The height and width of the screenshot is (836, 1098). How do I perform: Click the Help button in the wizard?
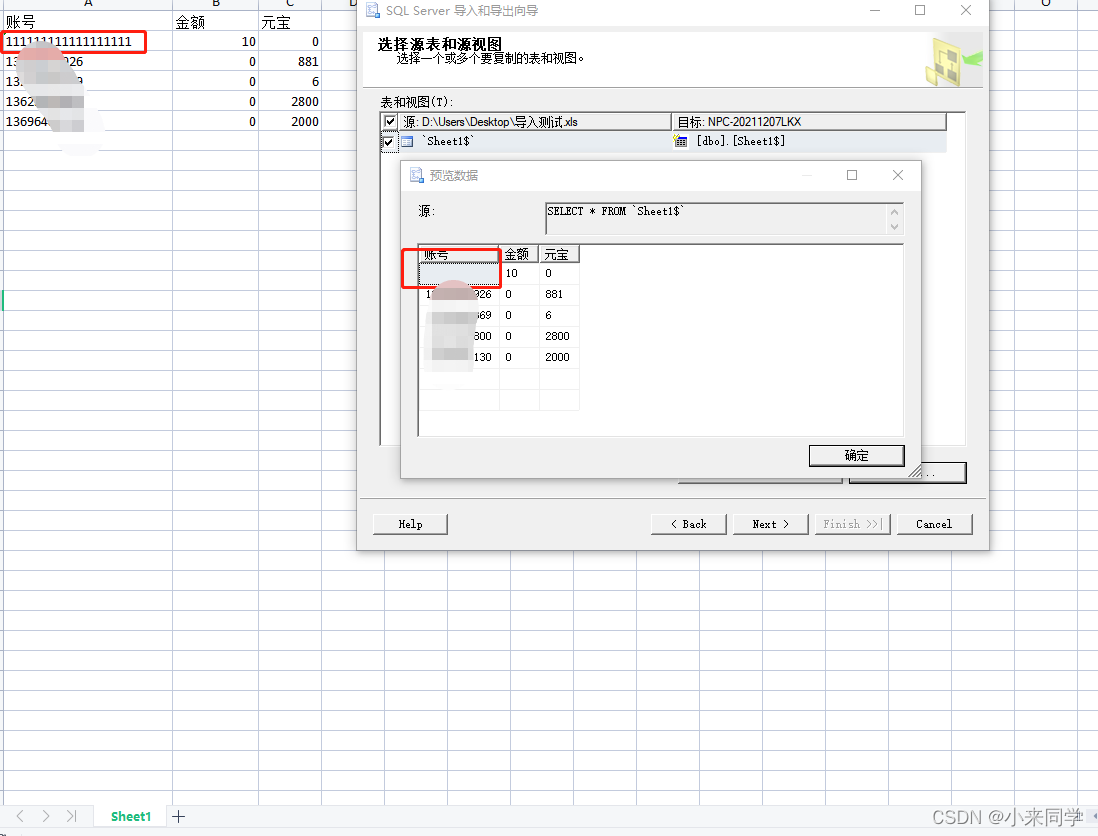[x=410, y=524]
